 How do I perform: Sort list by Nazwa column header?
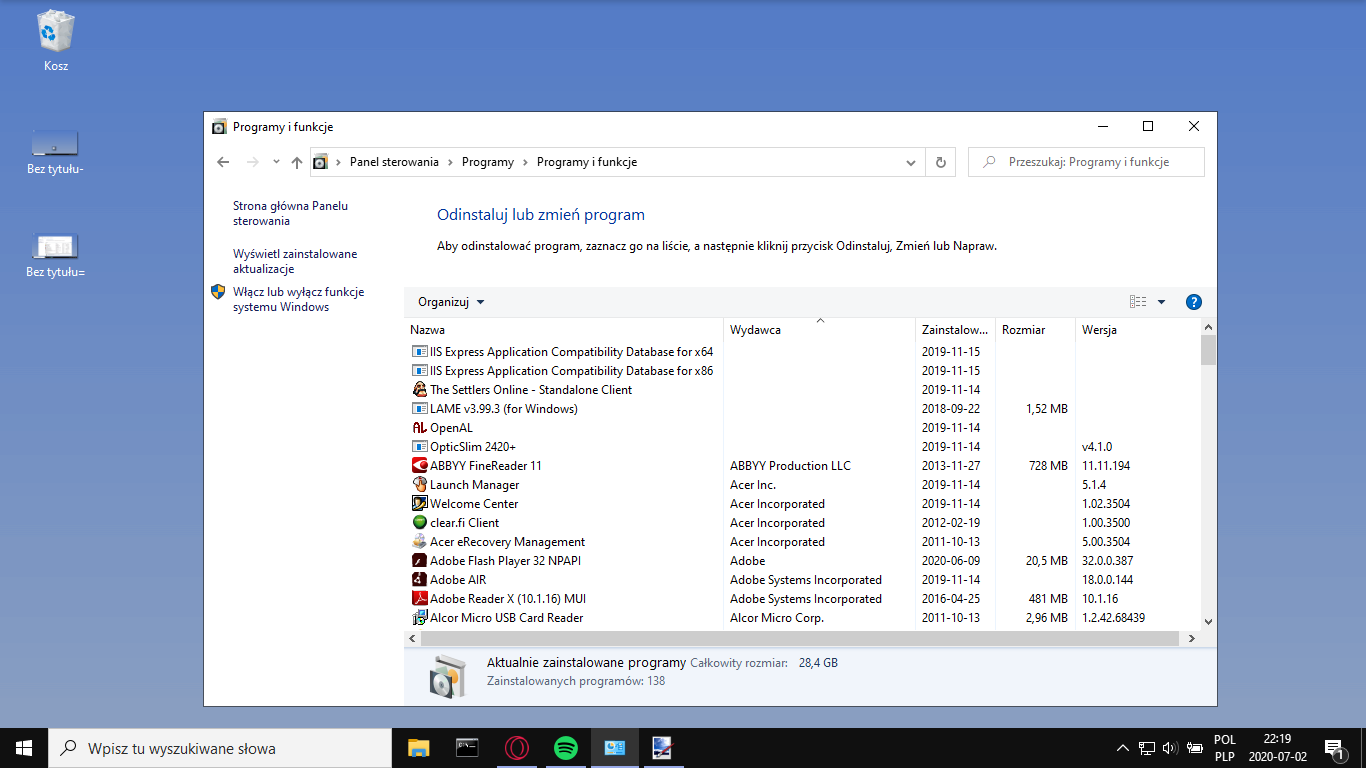click(x=565, y=330)
